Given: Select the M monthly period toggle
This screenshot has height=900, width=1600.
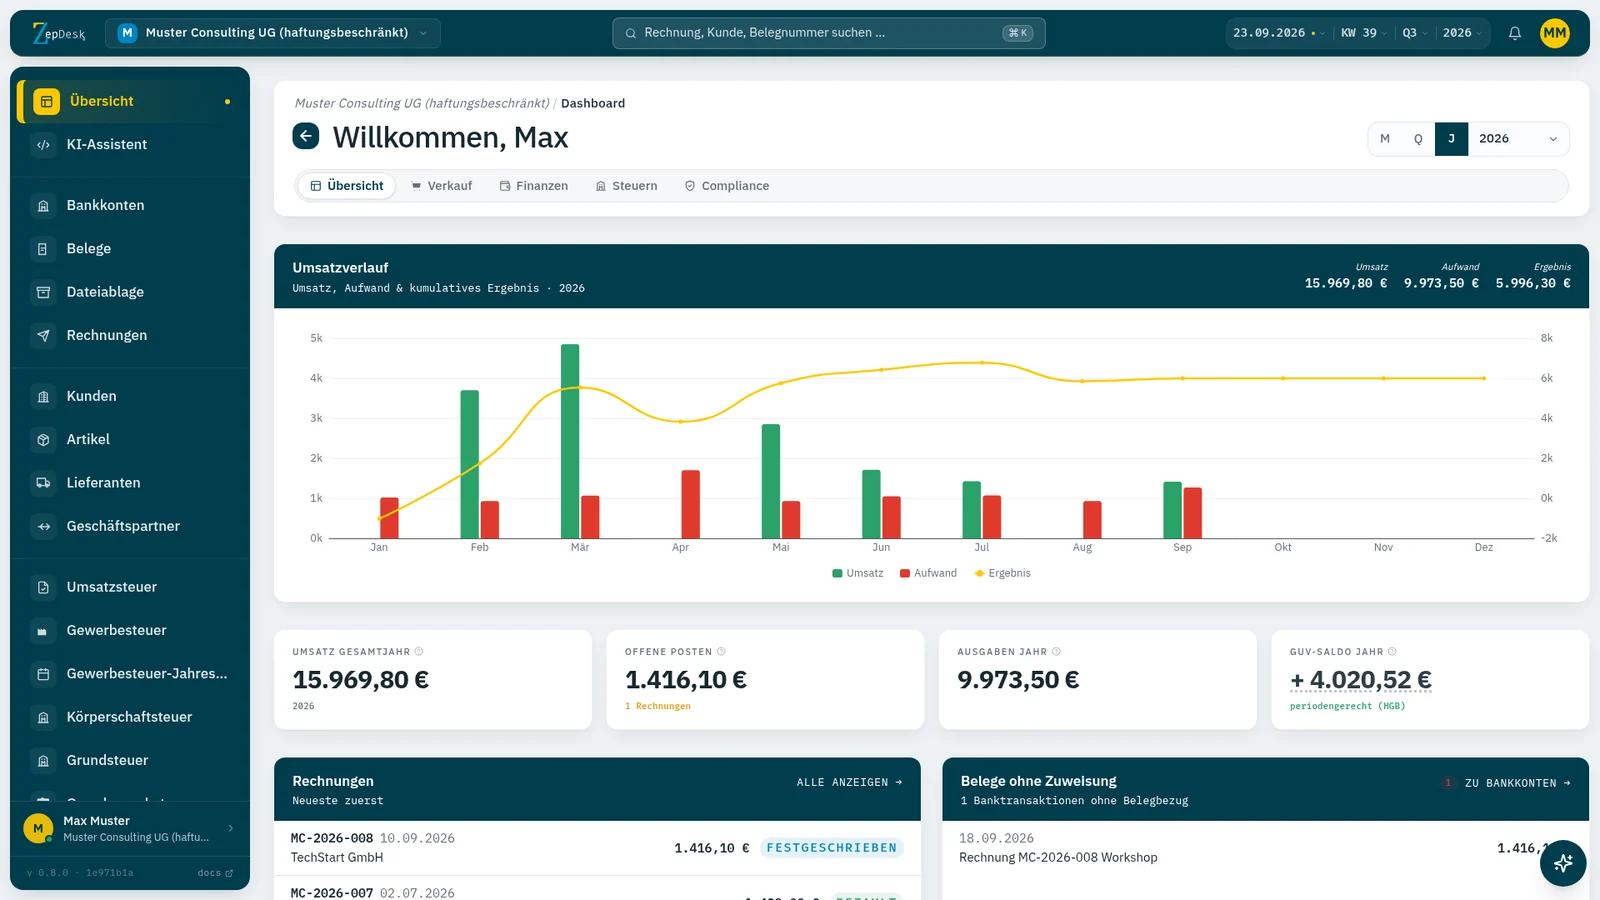Looking at the screenshot, I should 1385,139.
